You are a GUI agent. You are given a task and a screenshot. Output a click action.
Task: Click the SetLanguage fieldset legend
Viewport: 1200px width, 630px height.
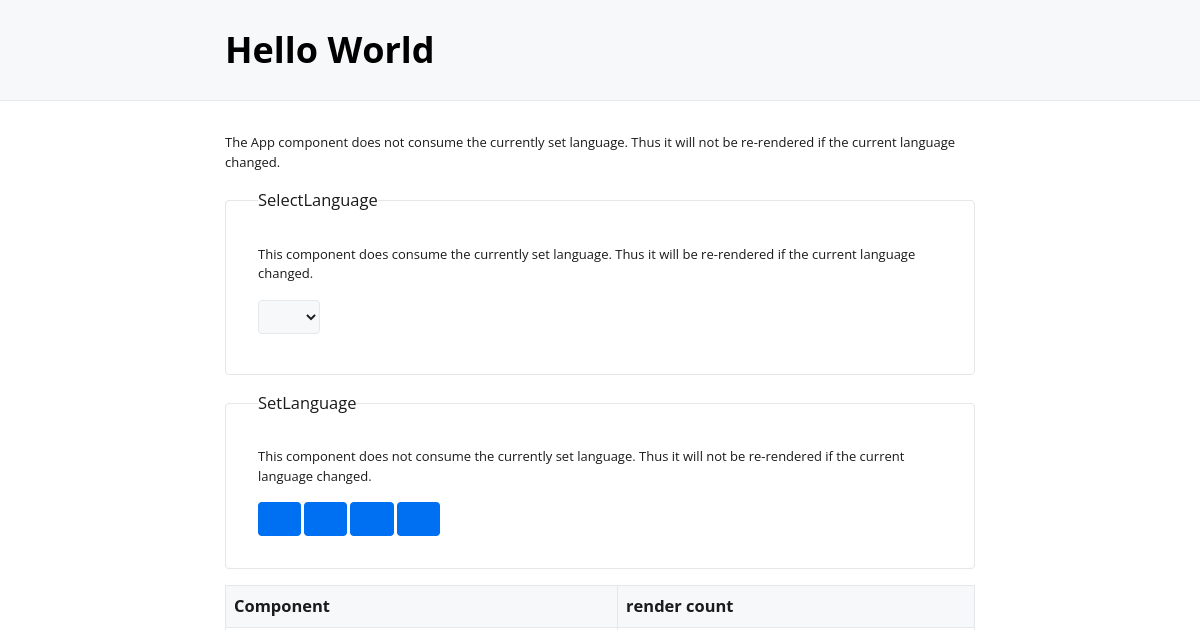307,403
